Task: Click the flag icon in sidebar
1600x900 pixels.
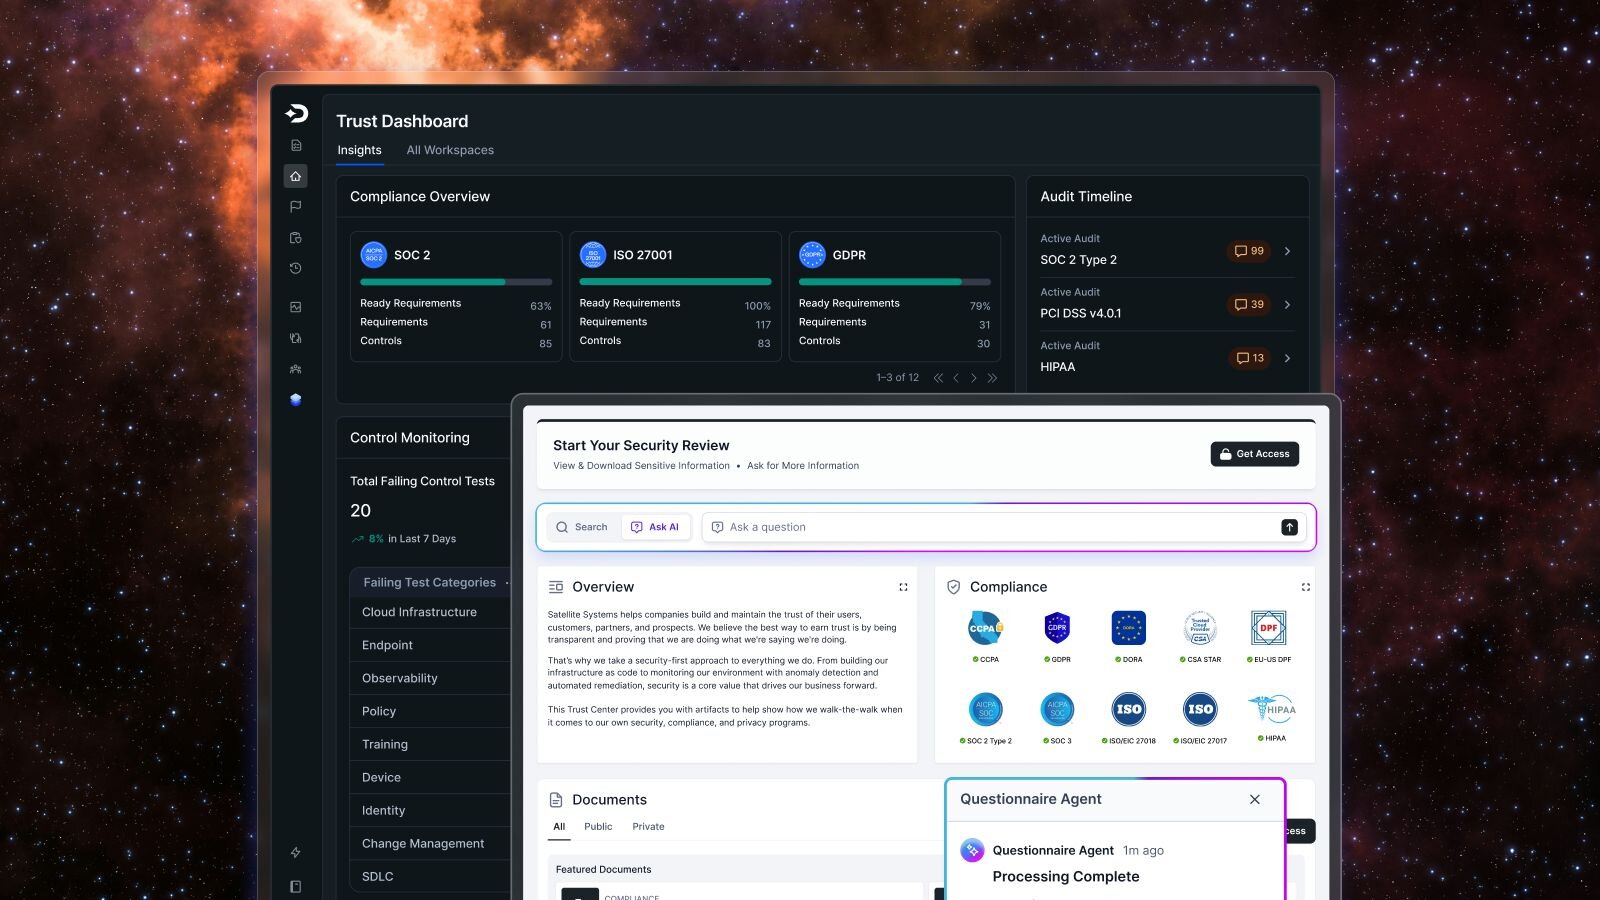Action: [295, 207]
